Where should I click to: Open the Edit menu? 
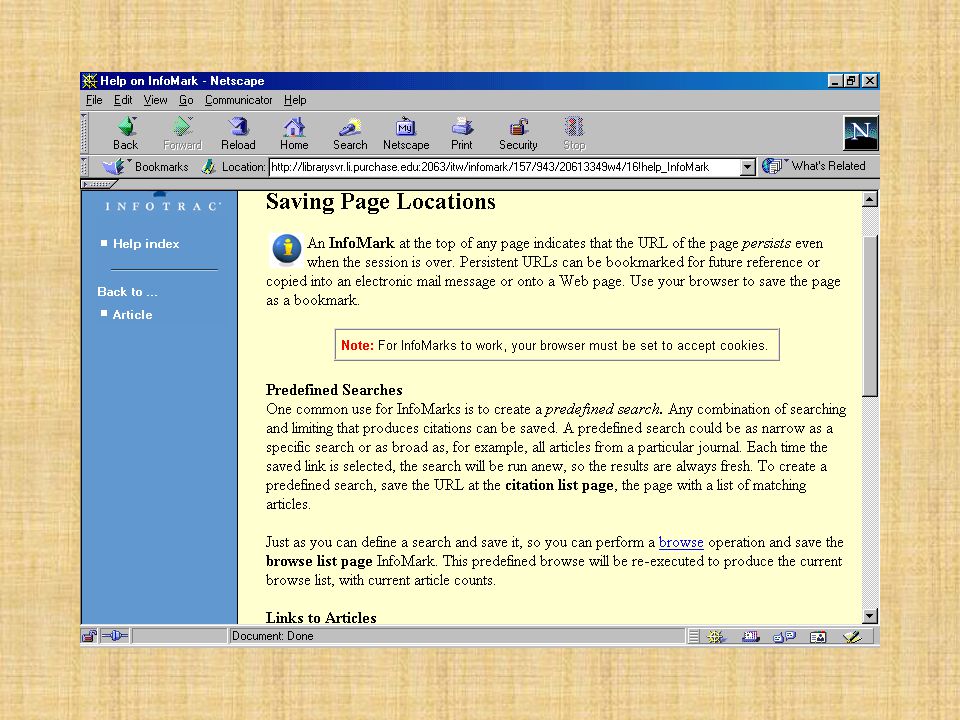tap(123, 100)
